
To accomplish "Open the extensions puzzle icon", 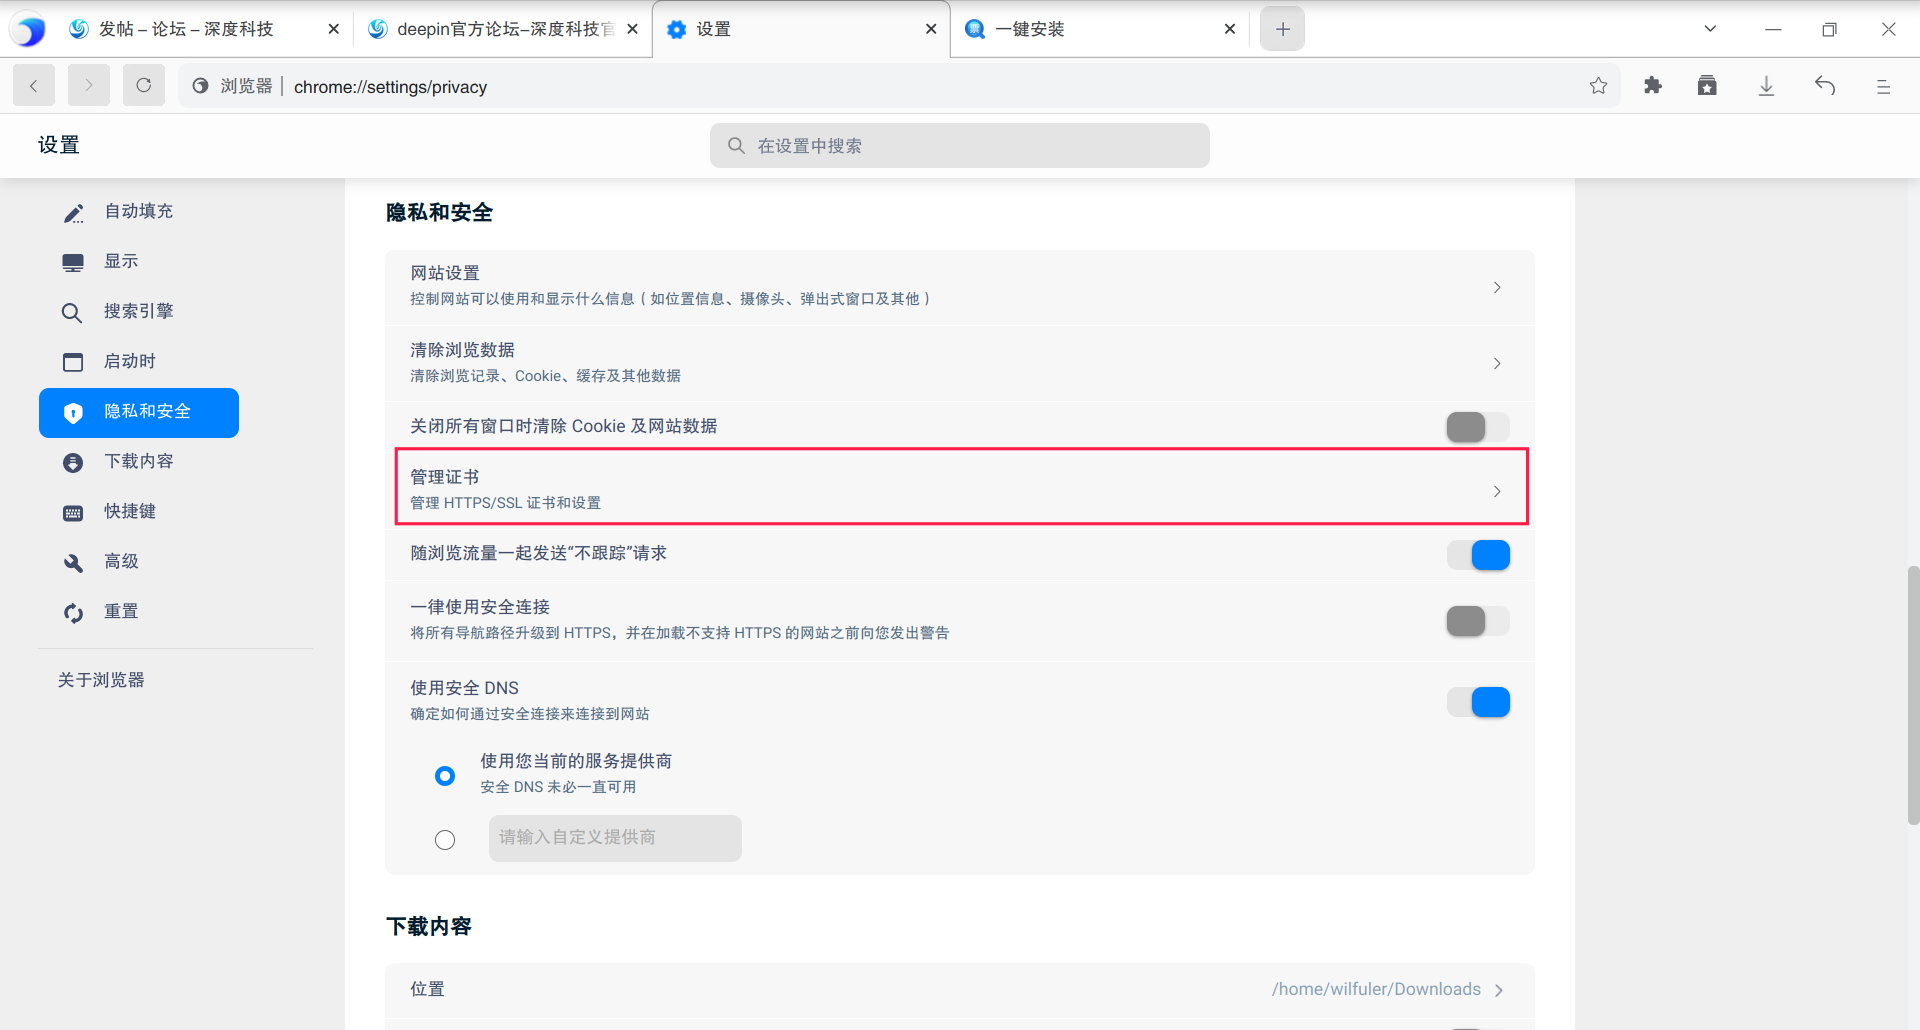I will pyautogui.click(x=1653, y=86).
